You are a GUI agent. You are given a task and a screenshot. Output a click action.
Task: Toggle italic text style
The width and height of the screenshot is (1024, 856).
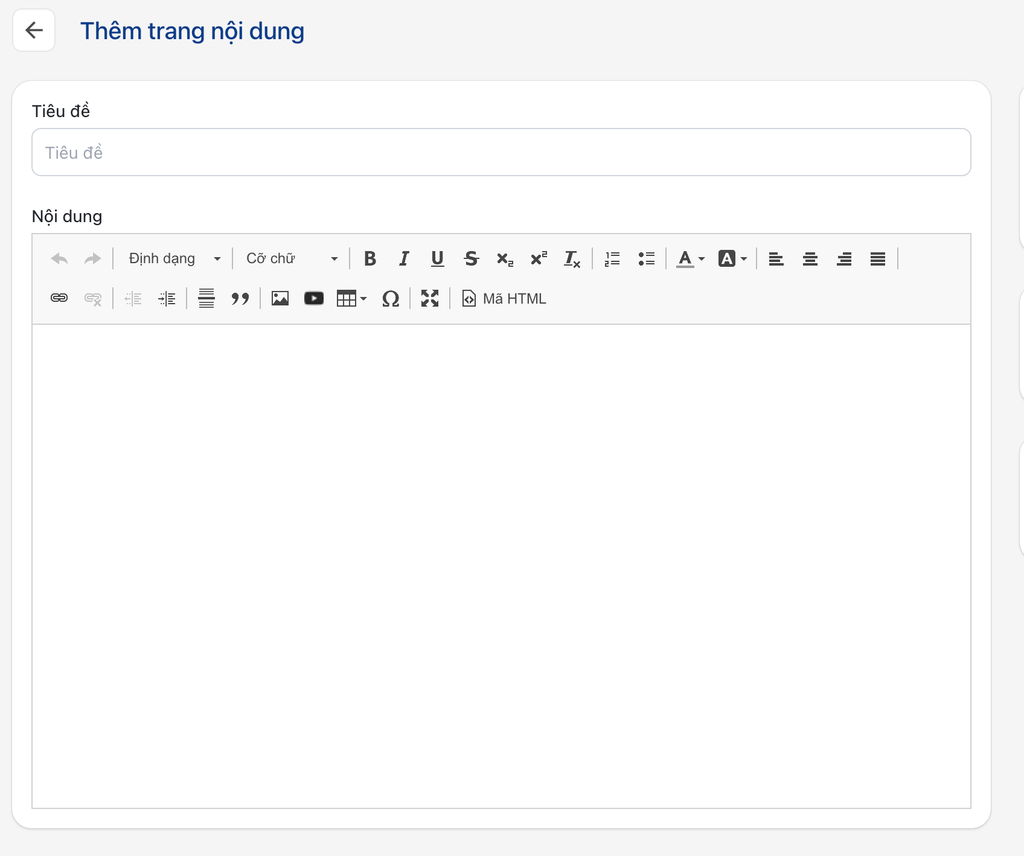tap(404, 259)
